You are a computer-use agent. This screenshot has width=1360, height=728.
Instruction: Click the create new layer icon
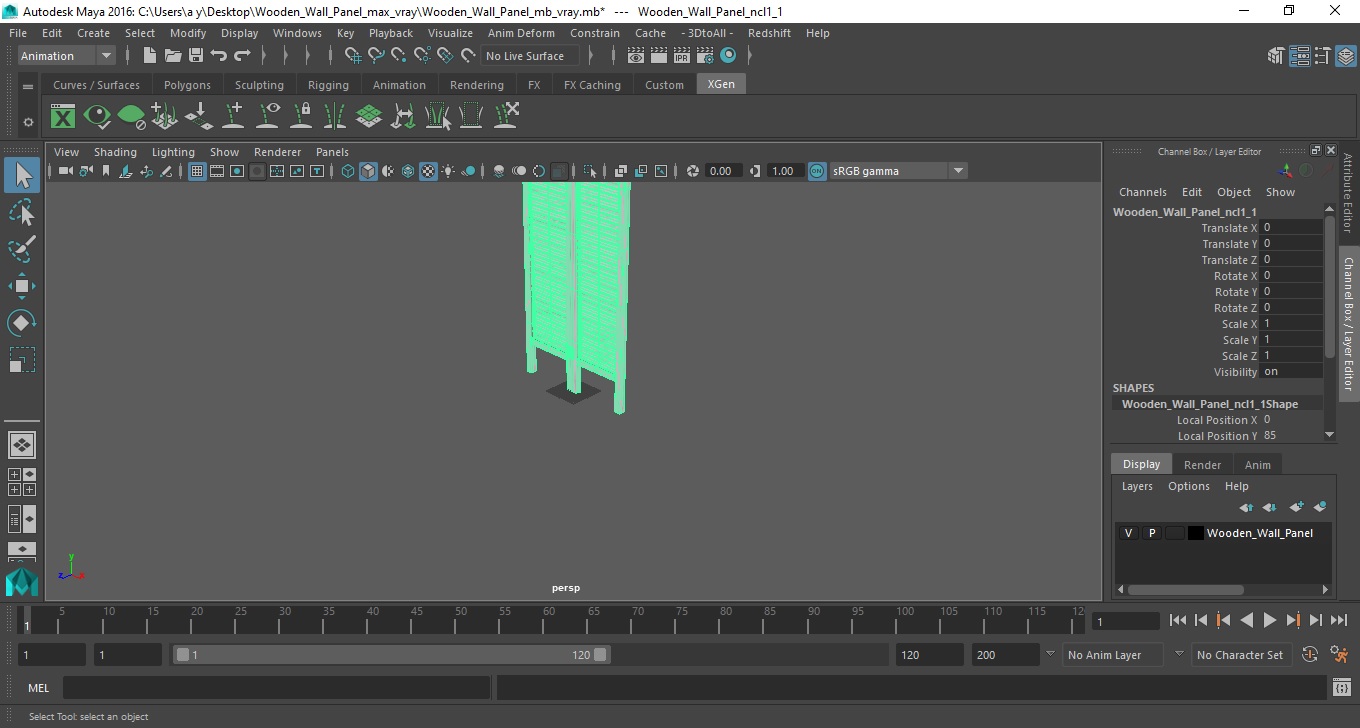pyautogui.click(x=1298, y=507)
